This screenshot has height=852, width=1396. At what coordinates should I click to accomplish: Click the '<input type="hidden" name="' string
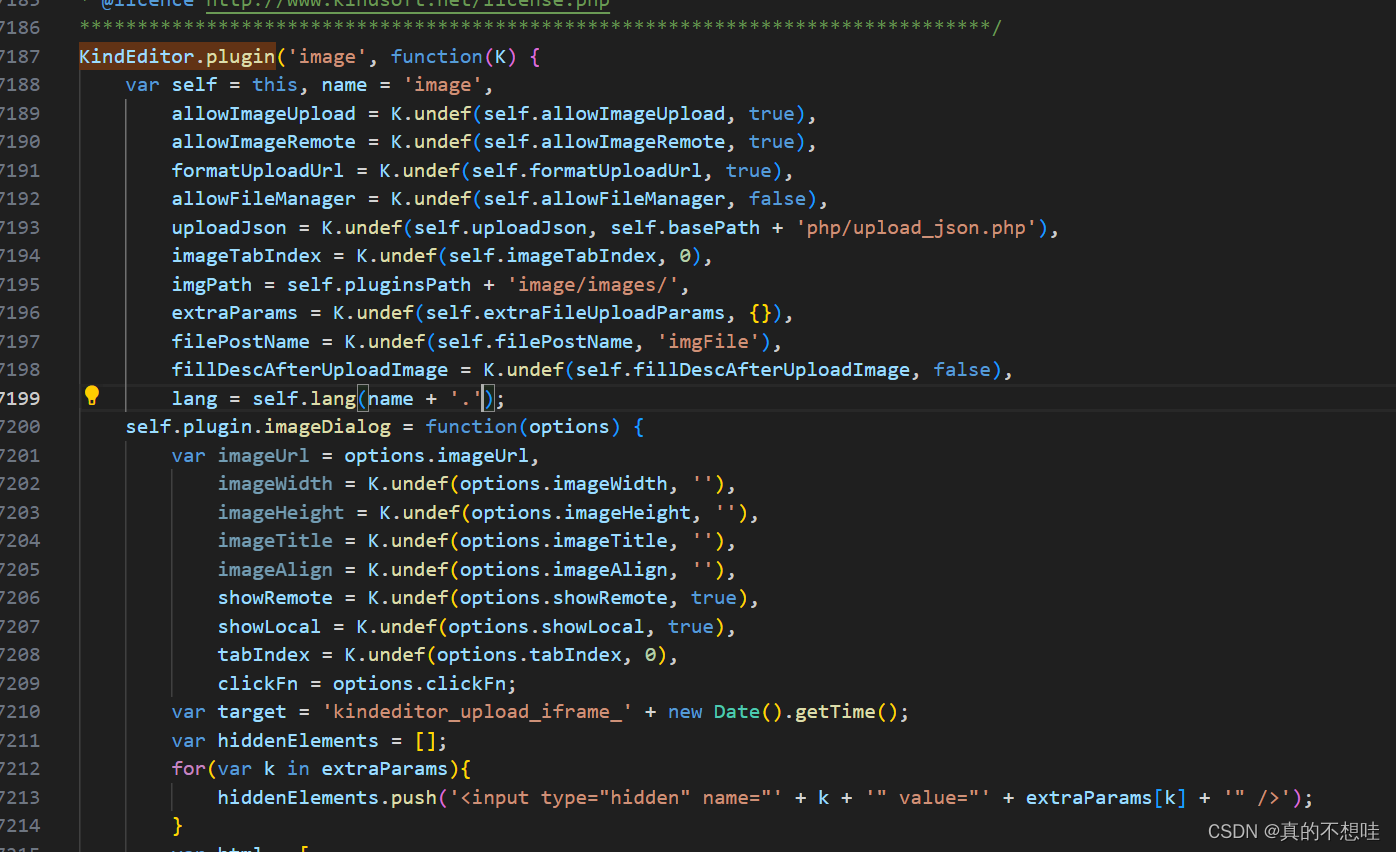pyautogui.click(x=615, y=797)
